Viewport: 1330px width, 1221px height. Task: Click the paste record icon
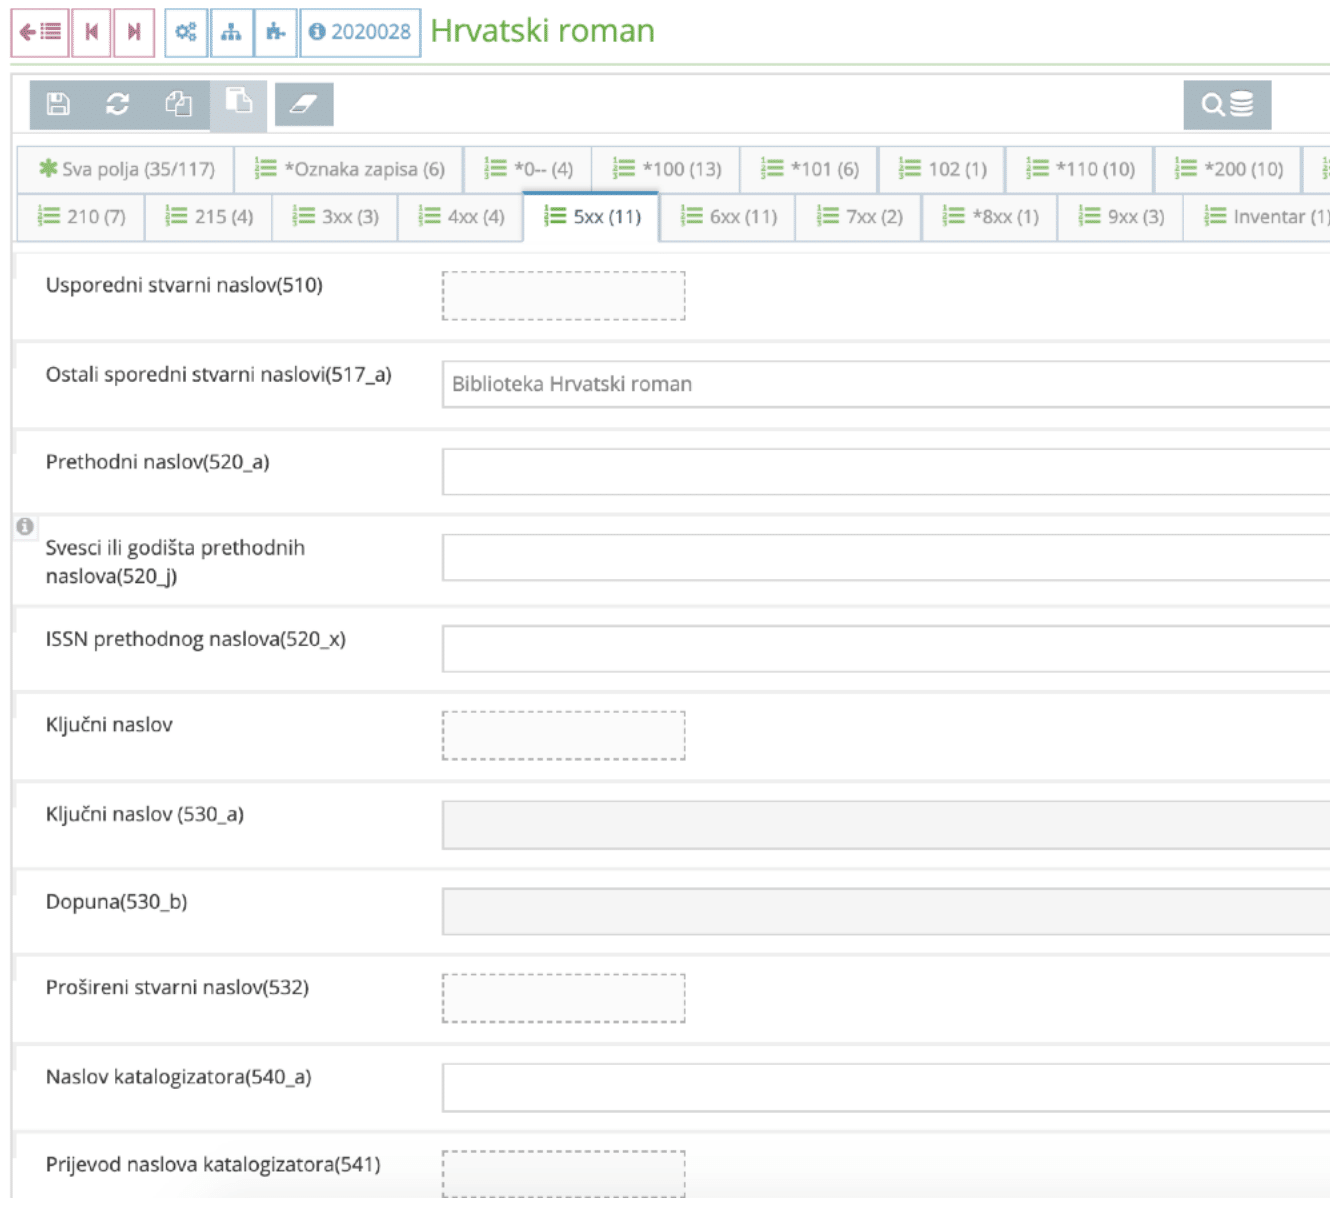tap(239, 103)
